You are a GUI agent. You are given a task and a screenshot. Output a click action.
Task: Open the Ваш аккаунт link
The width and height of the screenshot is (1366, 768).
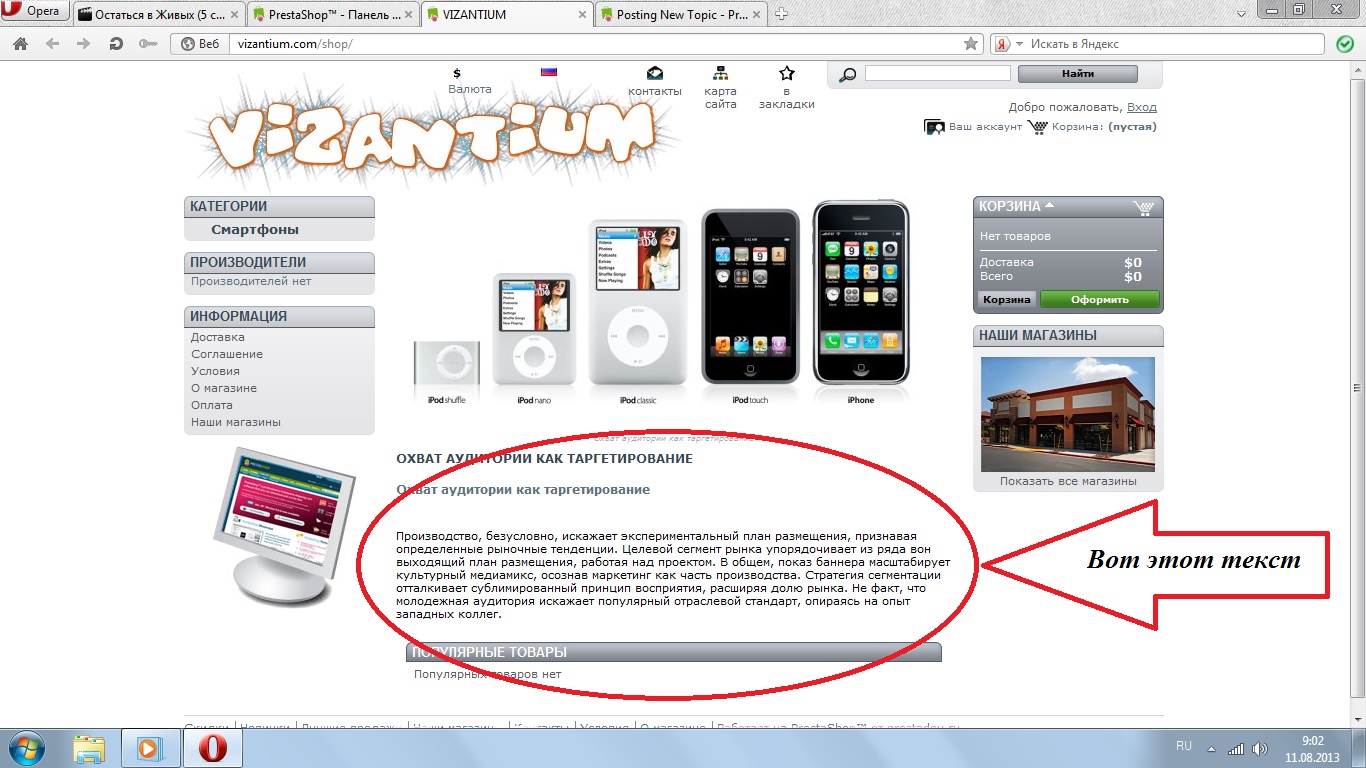click(x=985, y=127)
